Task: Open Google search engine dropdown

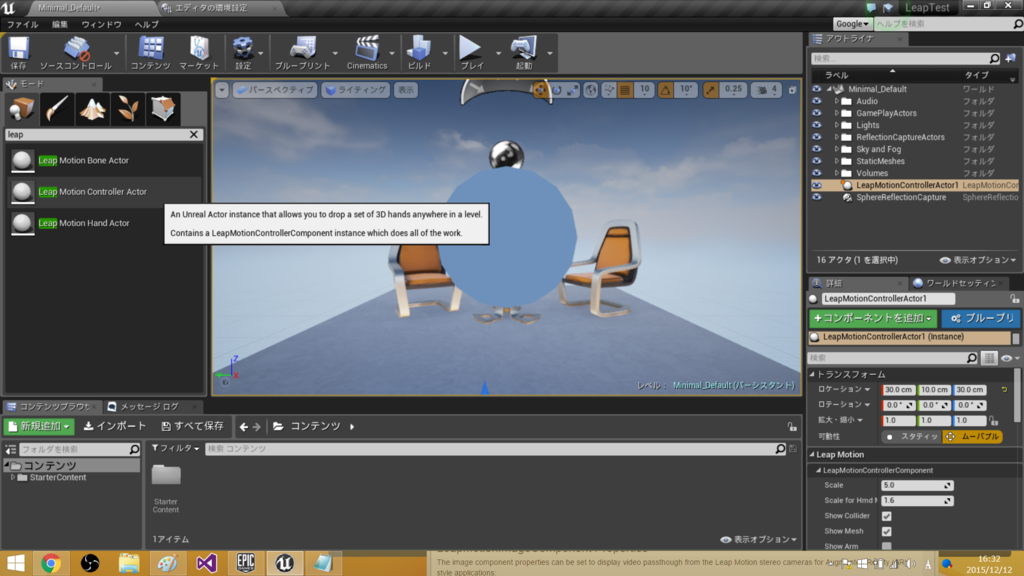Action: (853, 24)
